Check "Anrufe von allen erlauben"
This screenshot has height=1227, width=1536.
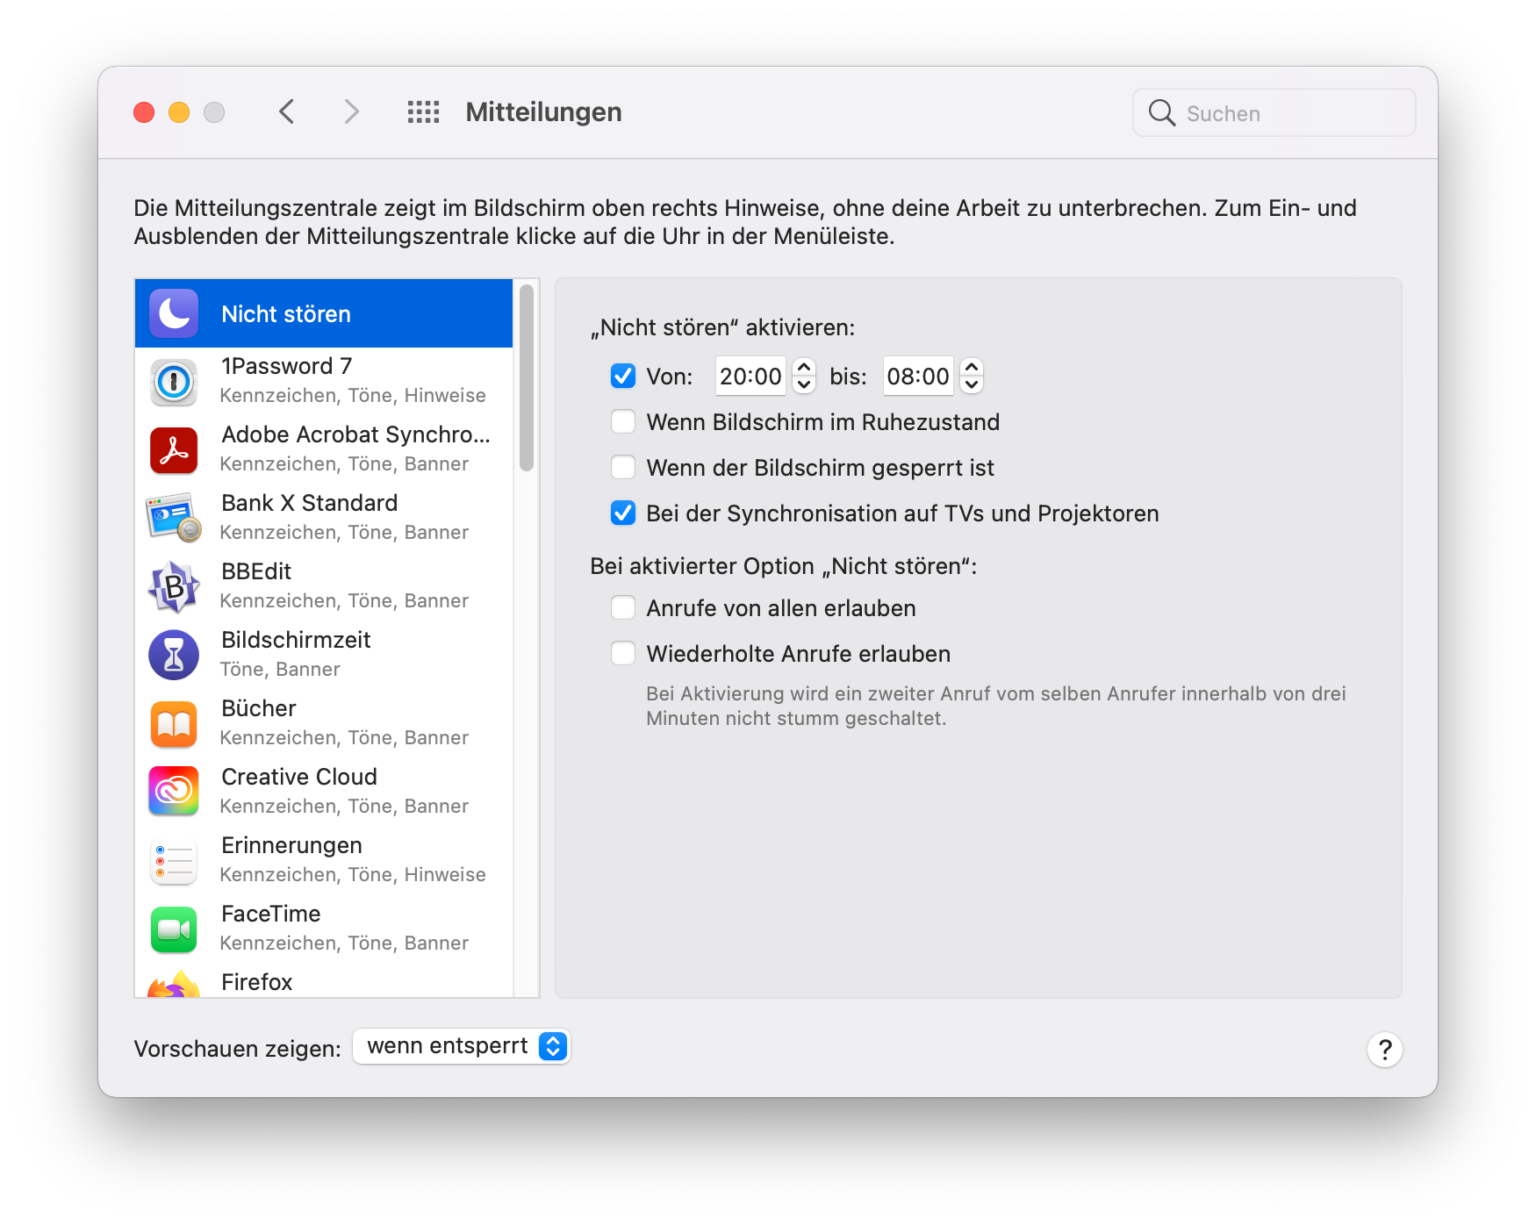622,607
